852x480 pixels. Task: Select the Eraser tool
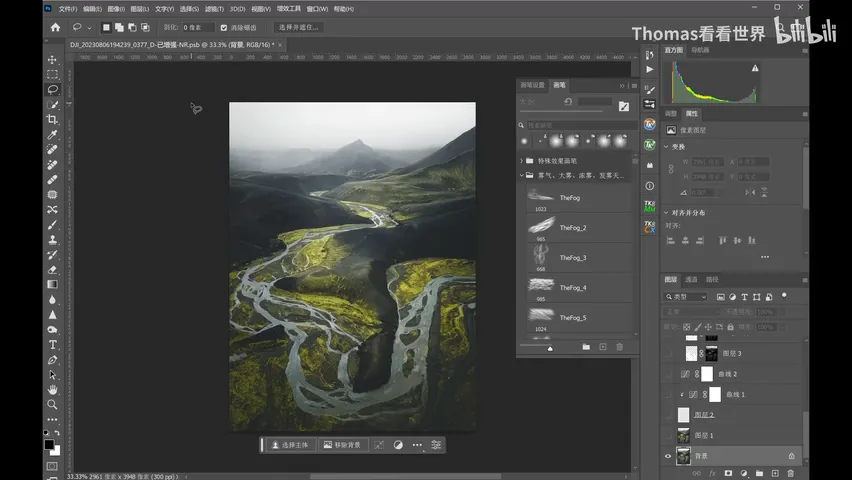tap(52, 270)
